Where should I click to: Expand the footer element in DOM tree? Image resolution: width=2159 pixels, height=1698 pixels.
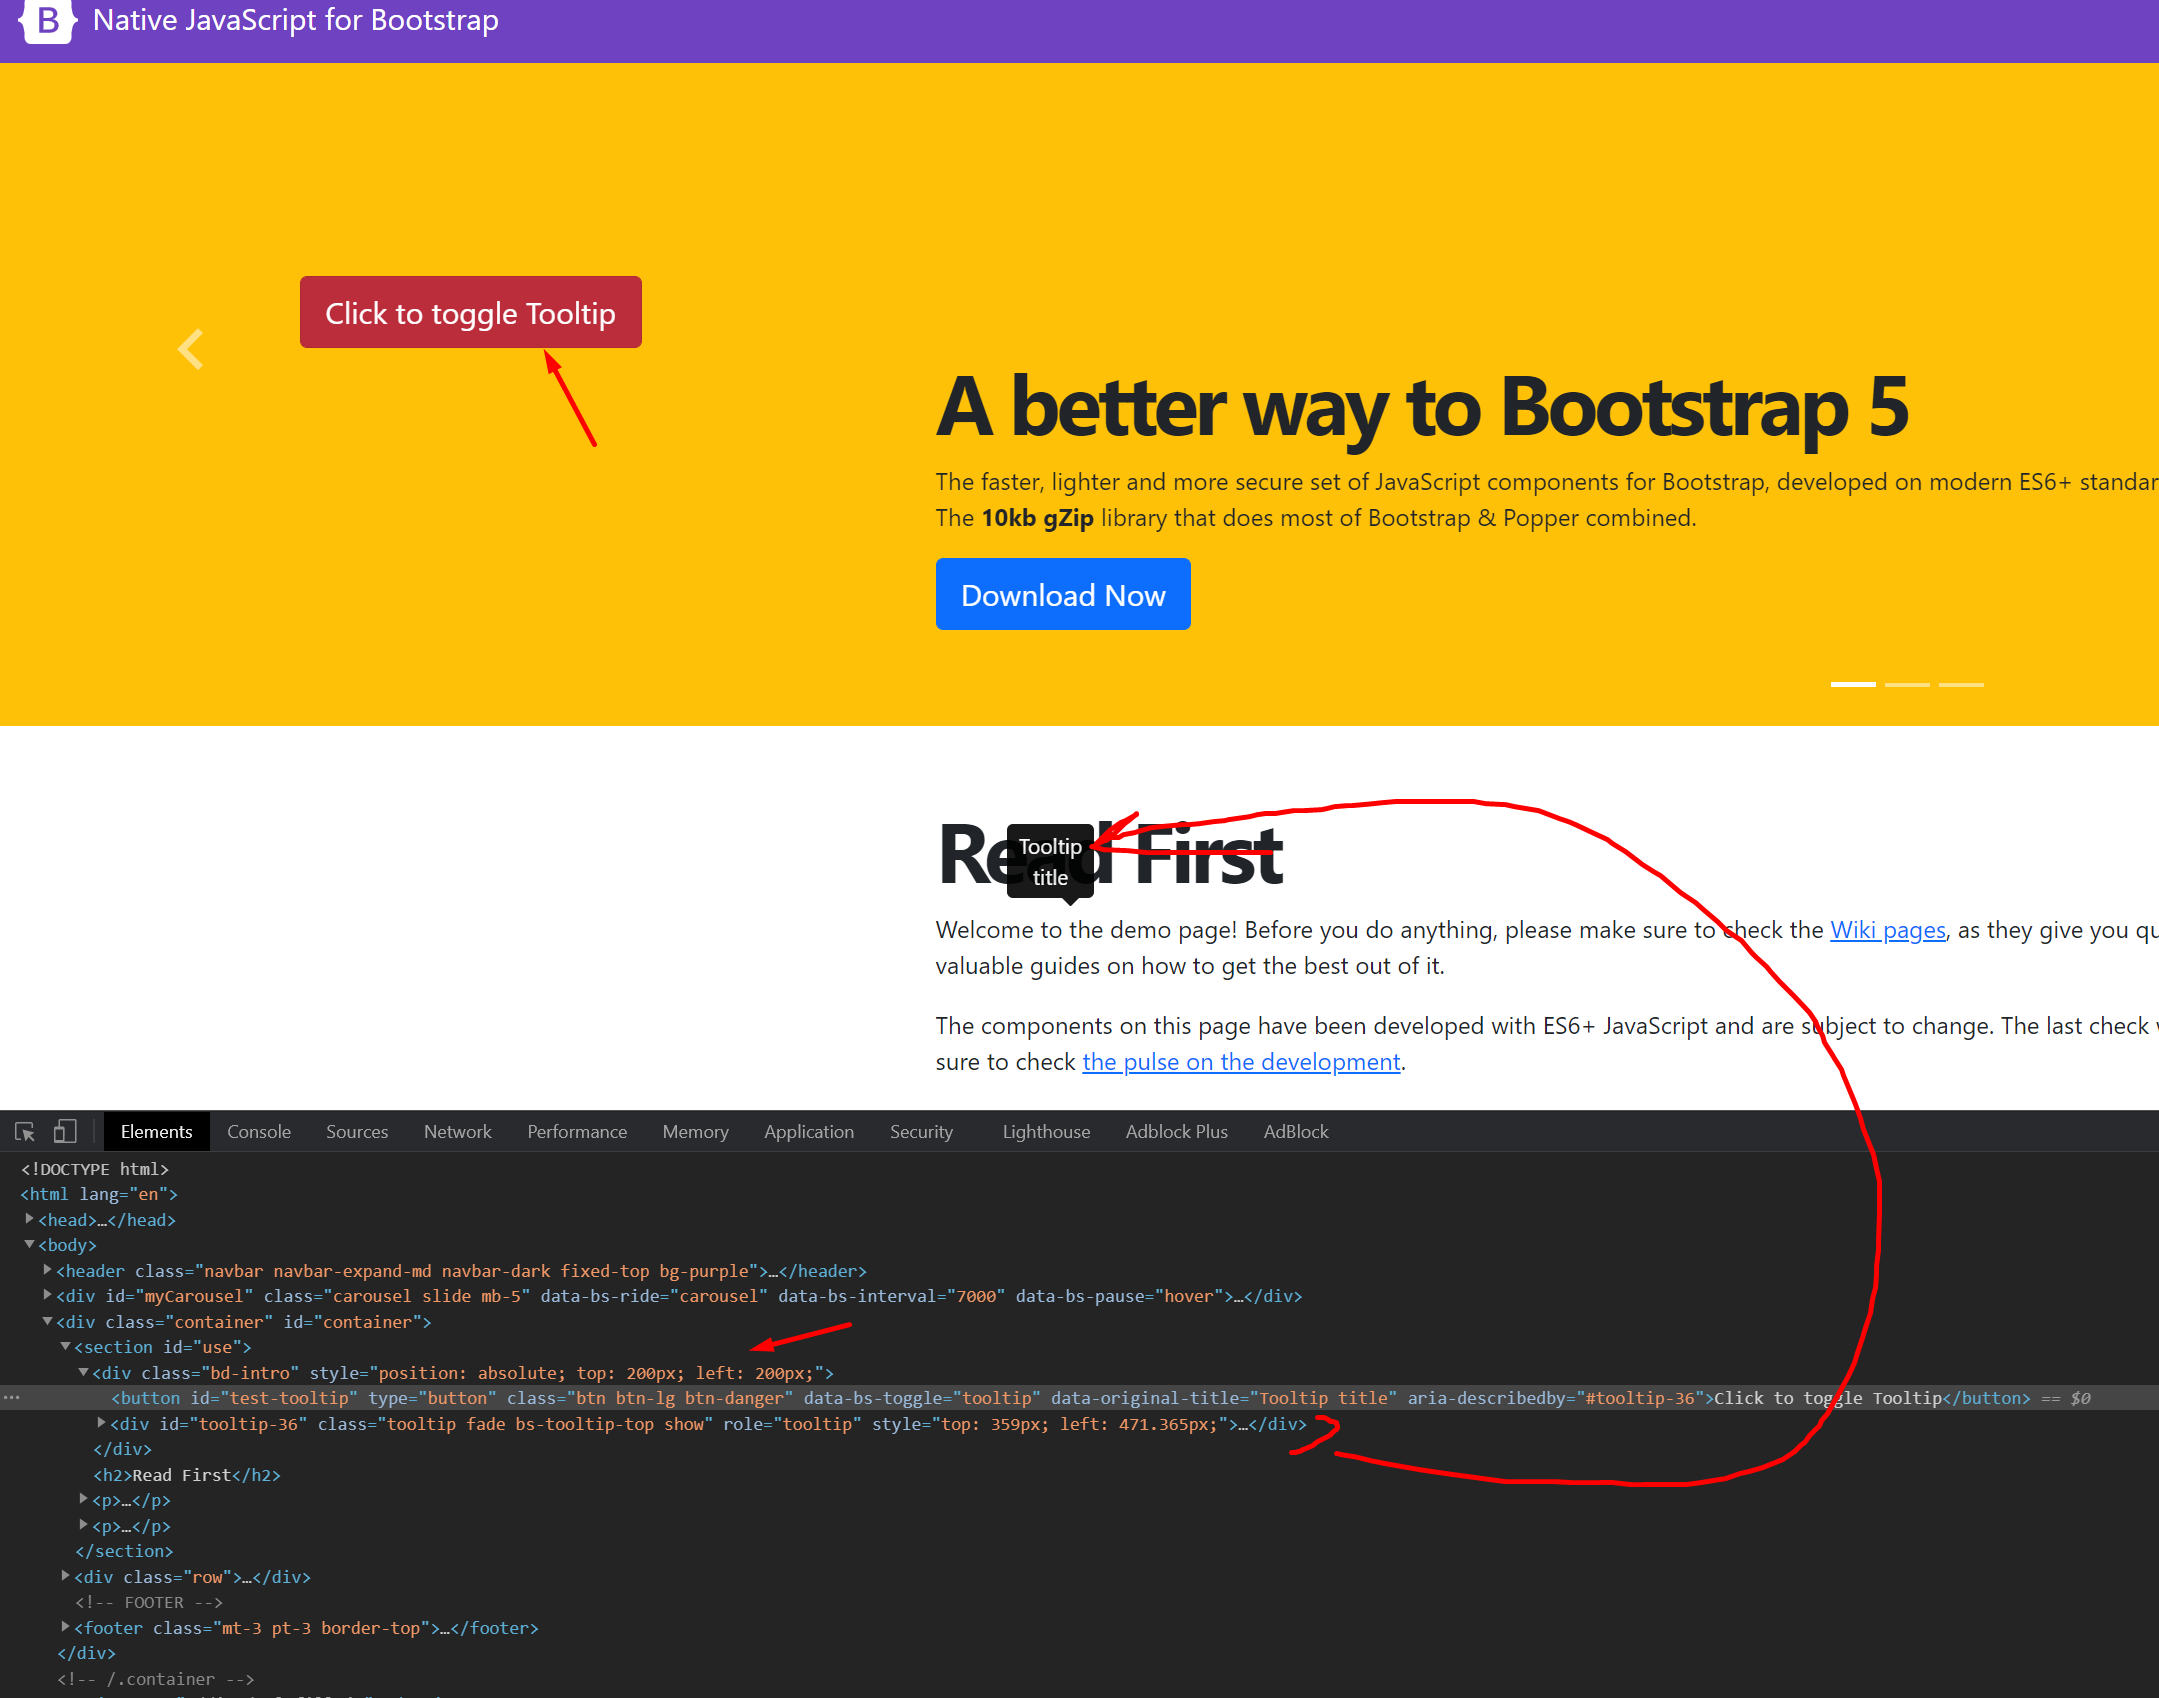pyautogui.click(x=65, y=1628)
